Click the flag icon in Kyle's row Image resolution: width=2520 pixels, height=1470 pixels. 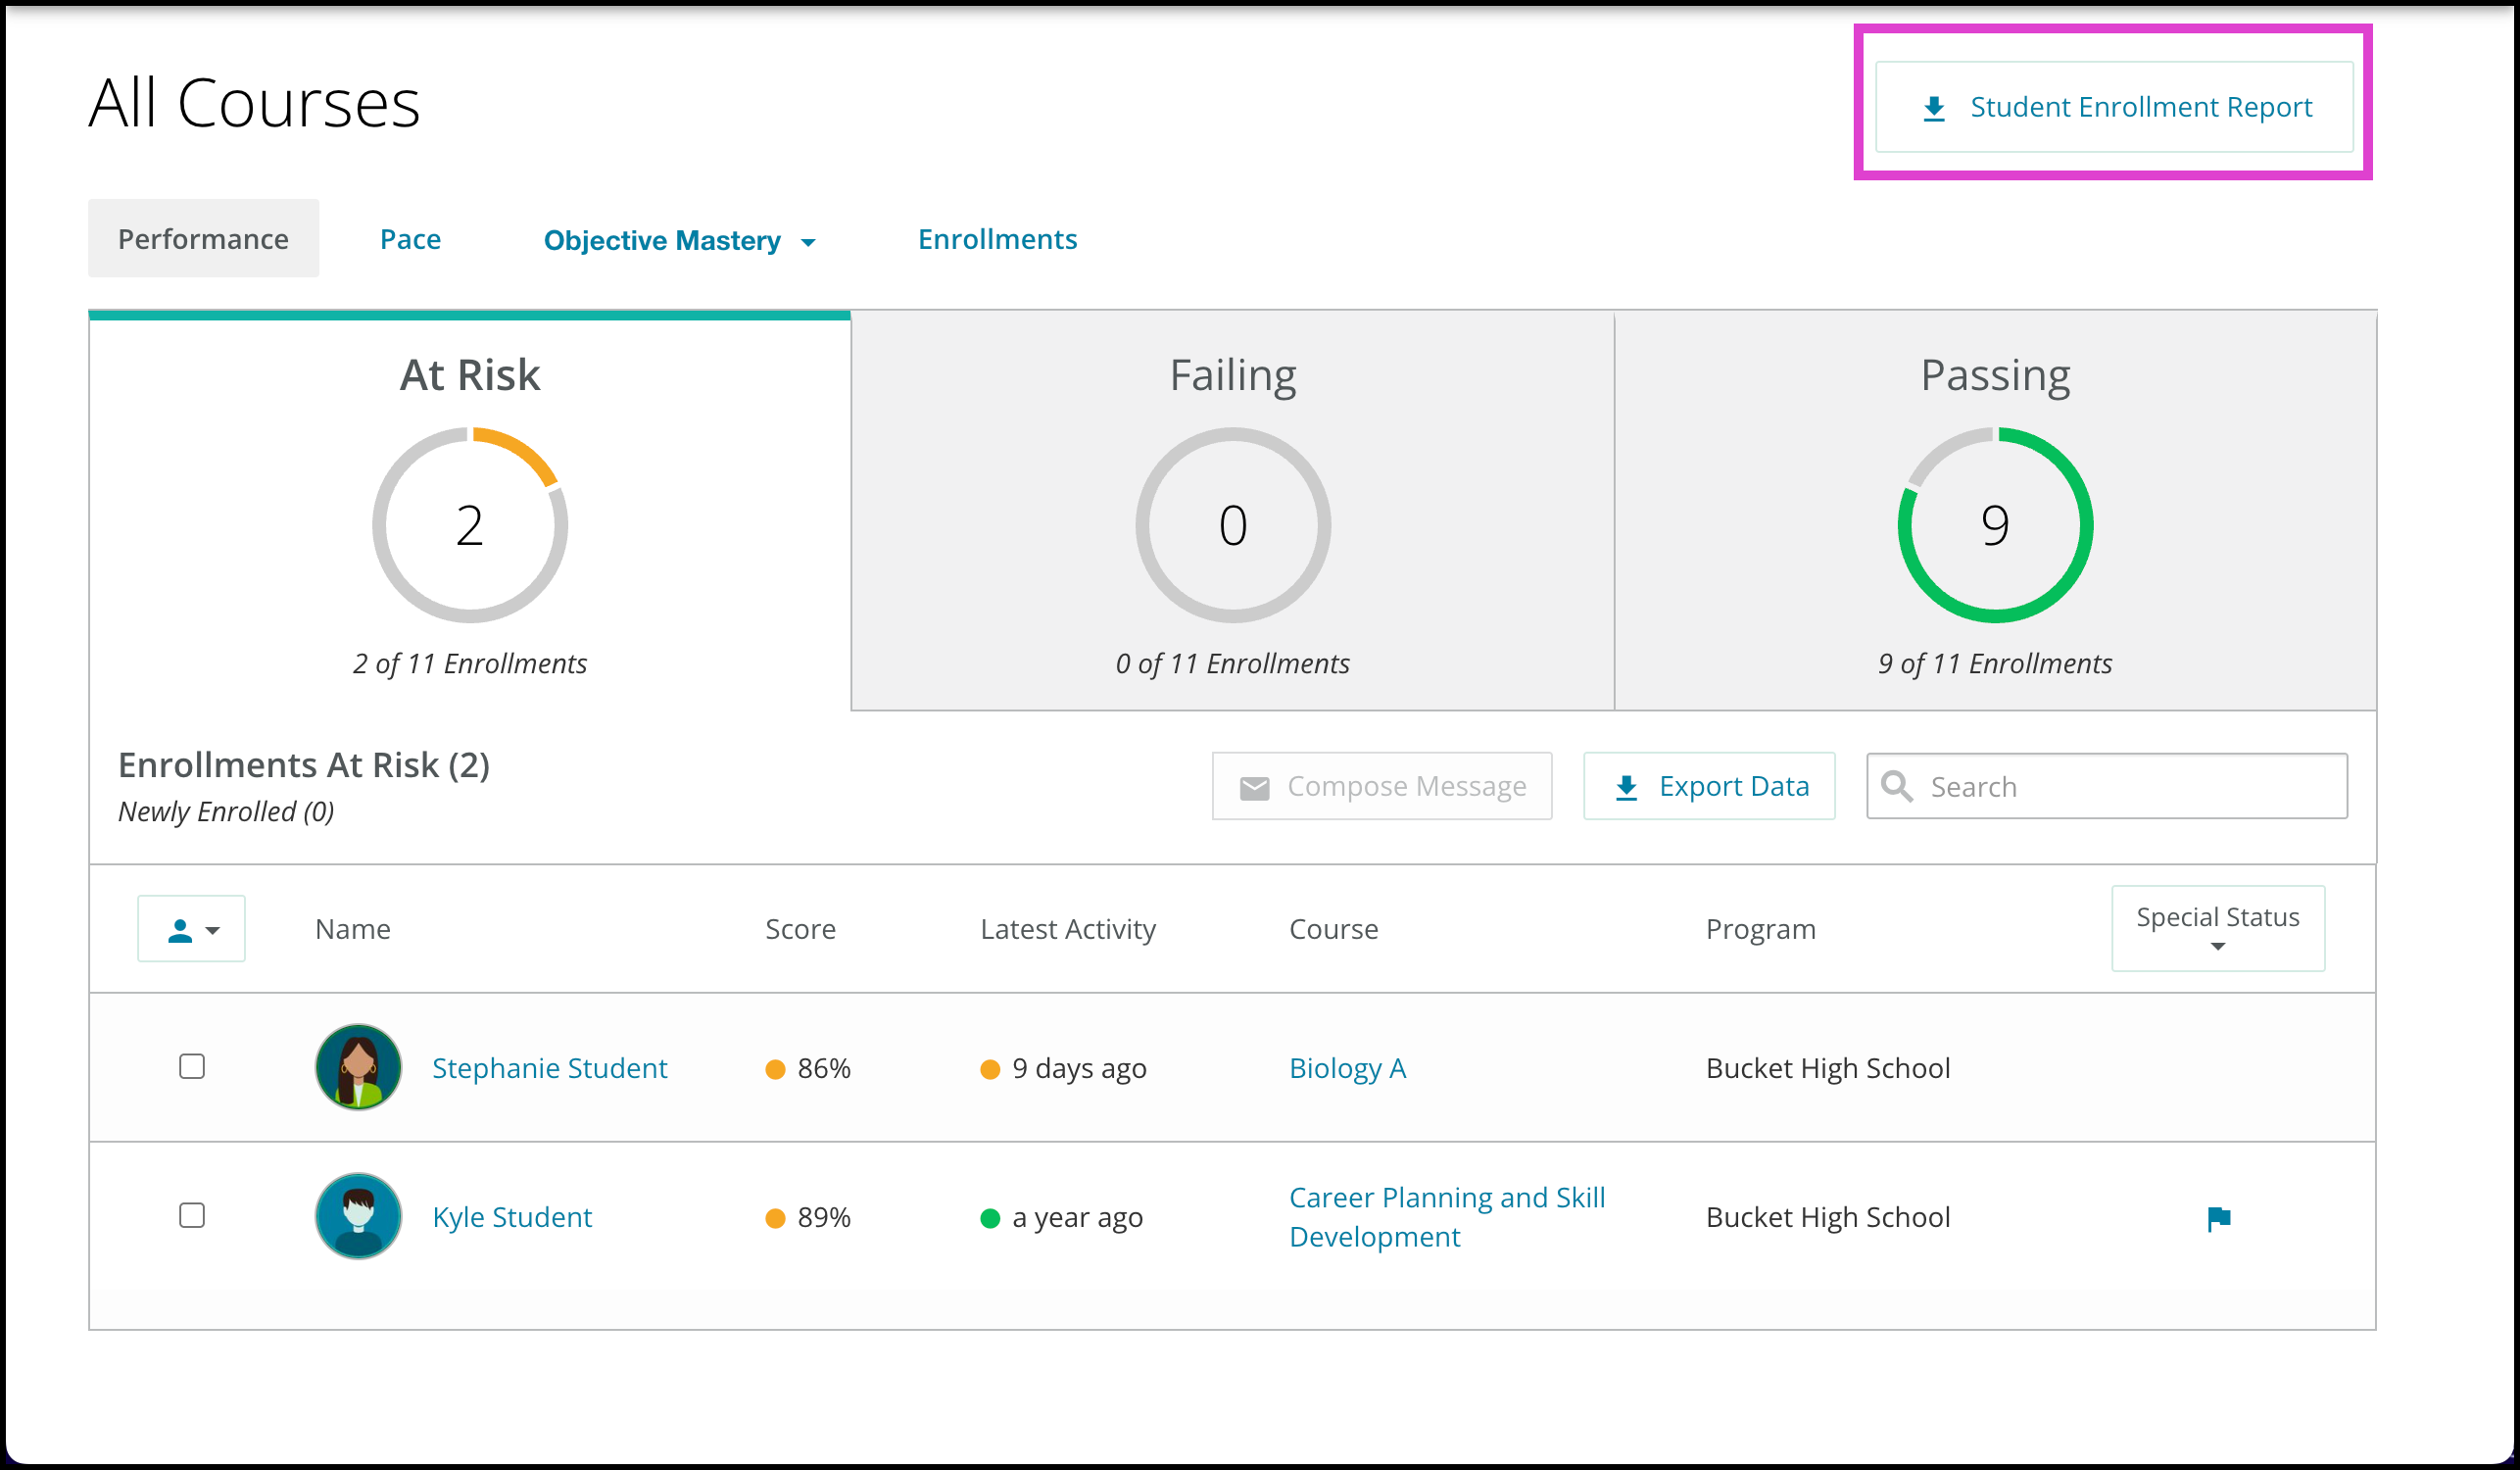(2219, 1218)
